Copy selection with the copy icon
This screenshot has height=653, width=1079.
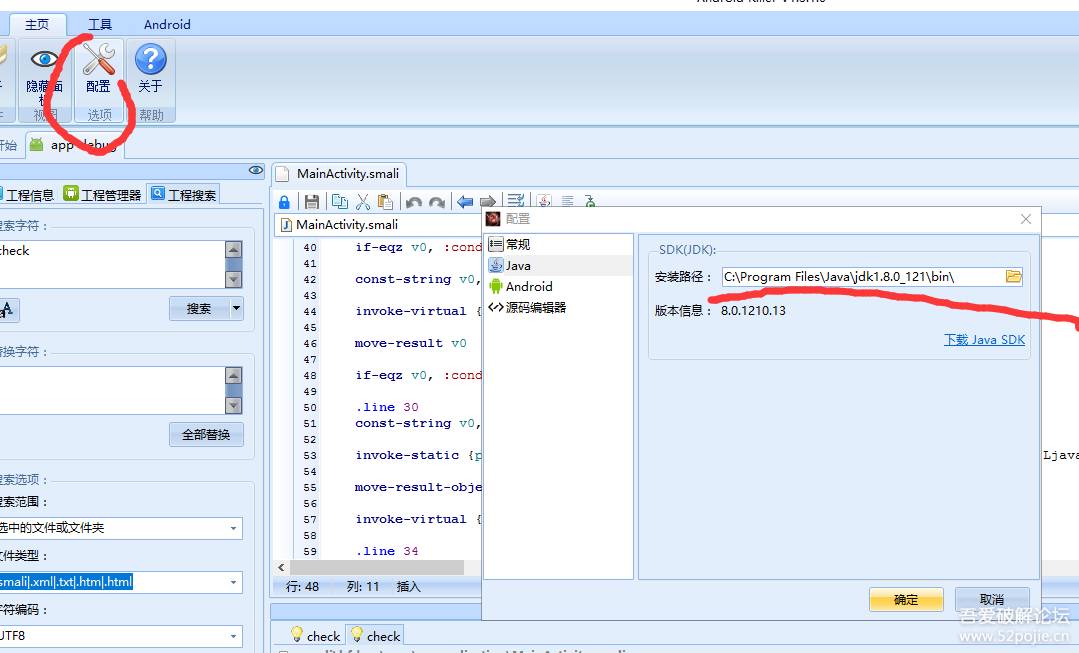coord(340,202)
